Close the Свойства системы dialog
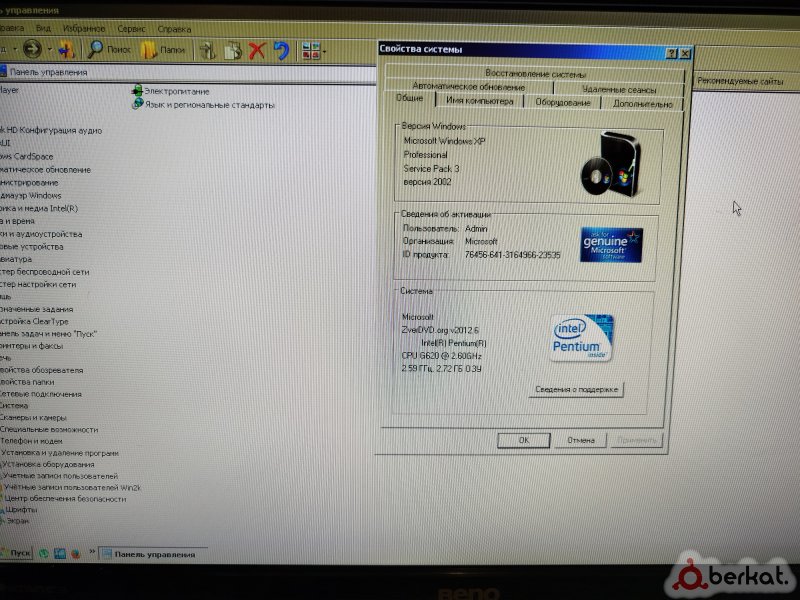Screen dimensions: 800x600 [x=685, y=53]
